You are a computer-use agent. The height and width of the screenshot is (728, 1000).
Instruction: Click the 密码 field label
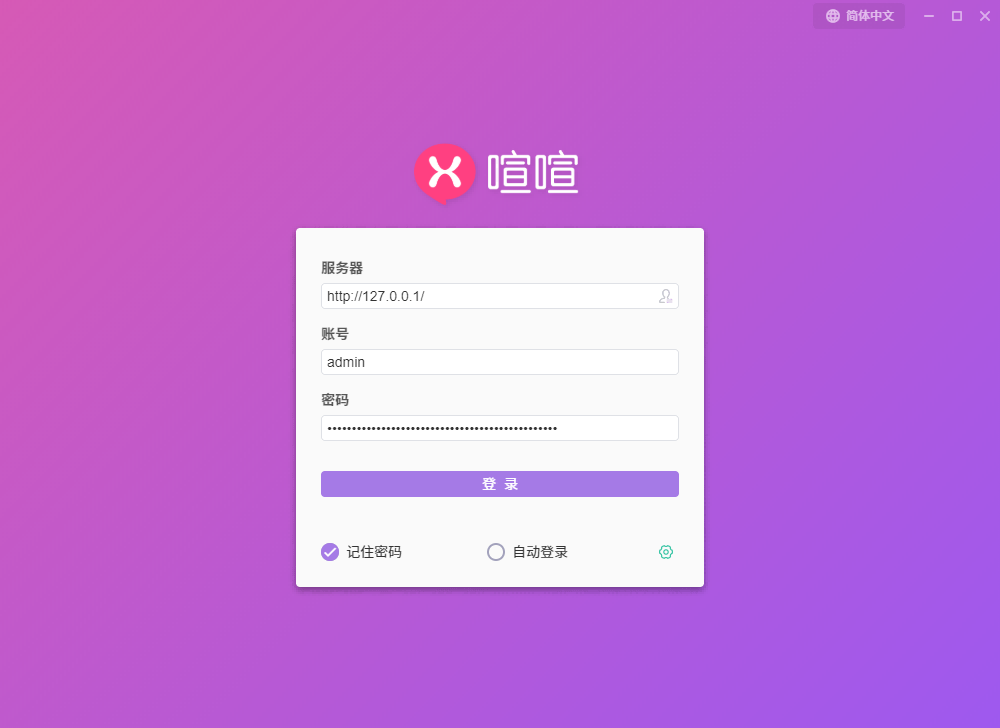[335, 400]
